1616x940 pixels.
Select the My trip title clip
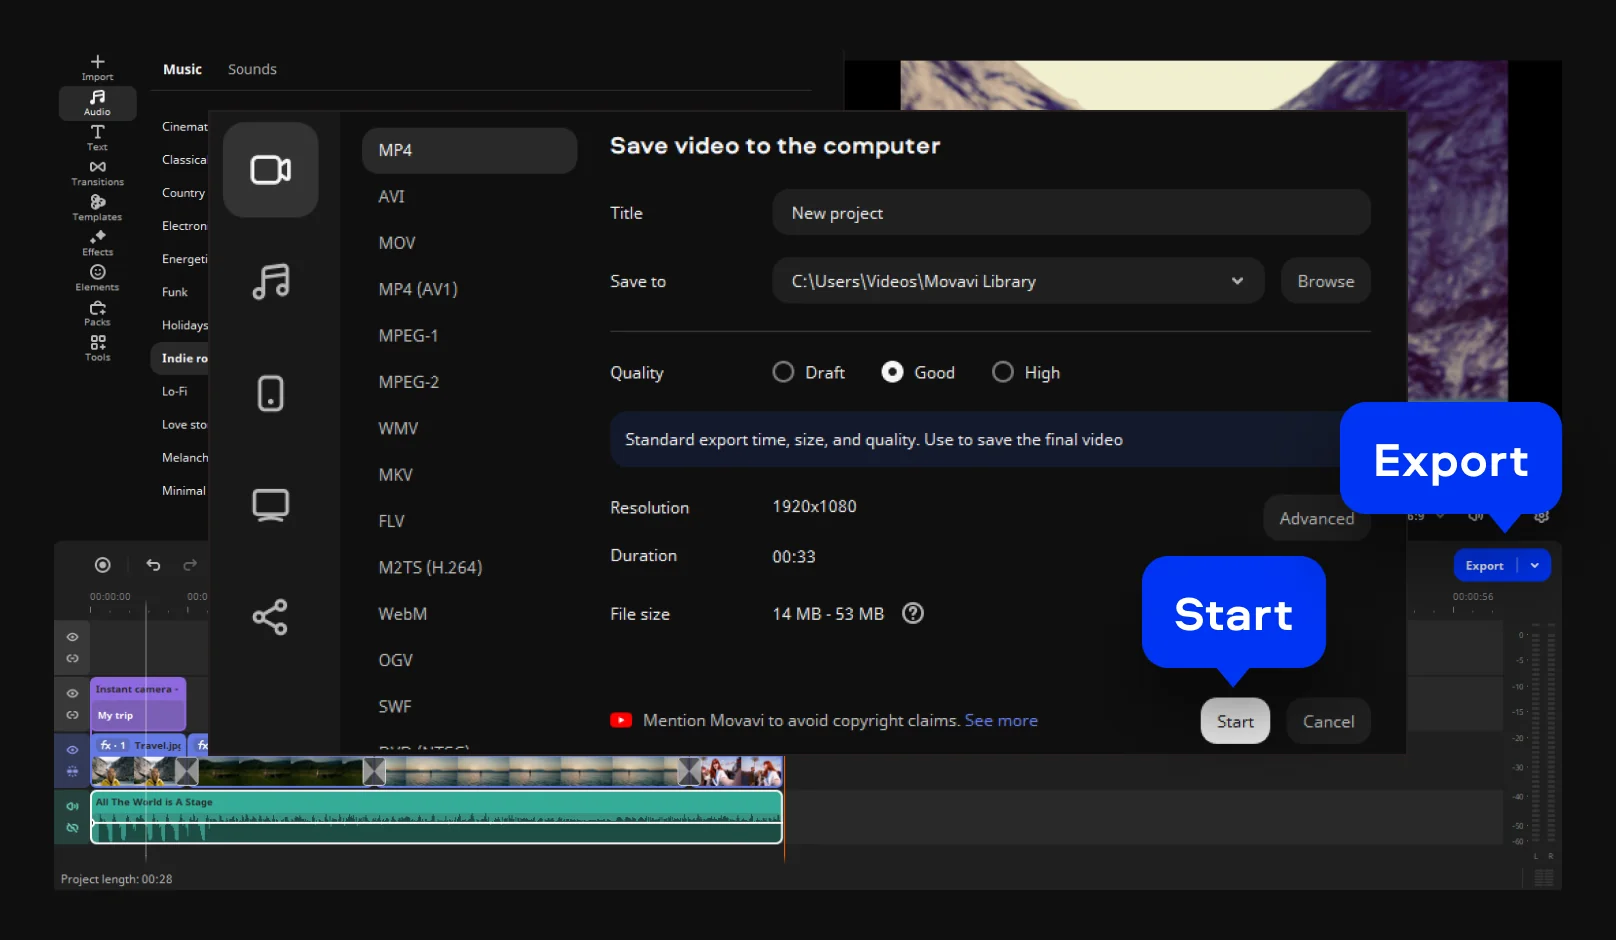(x=138, y=704)
